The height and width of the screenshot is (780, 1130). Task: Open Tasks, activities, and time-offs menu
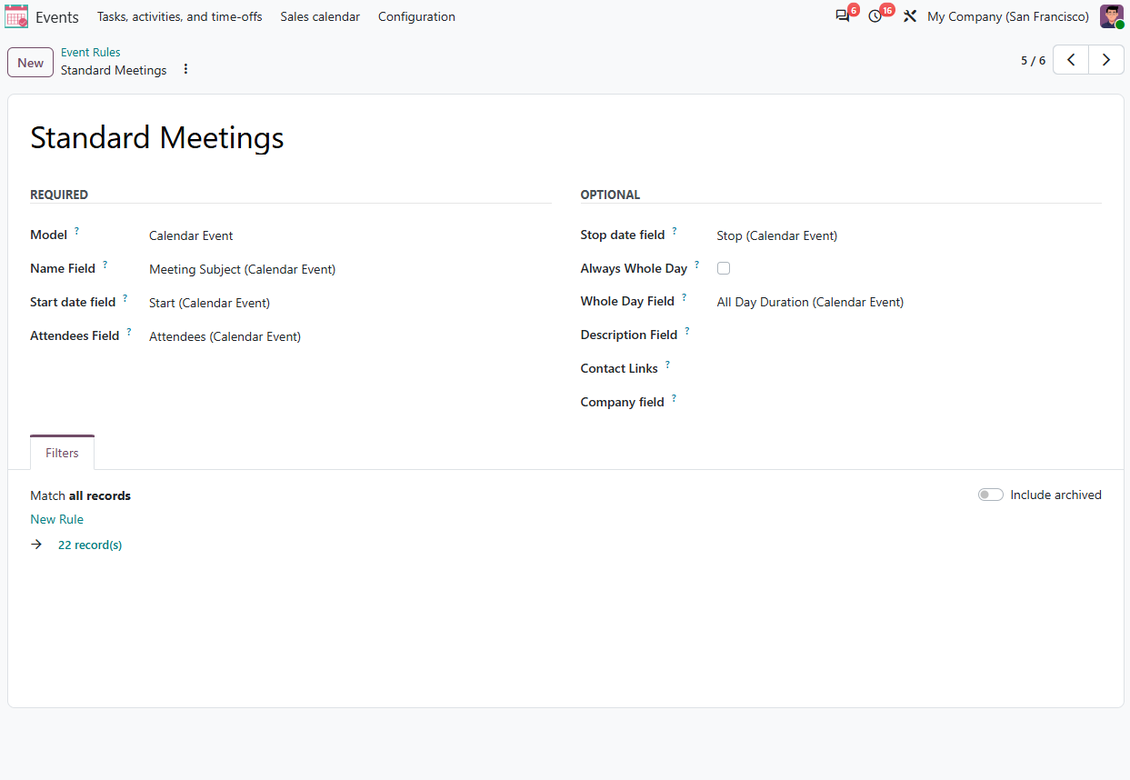coord(179,17)
